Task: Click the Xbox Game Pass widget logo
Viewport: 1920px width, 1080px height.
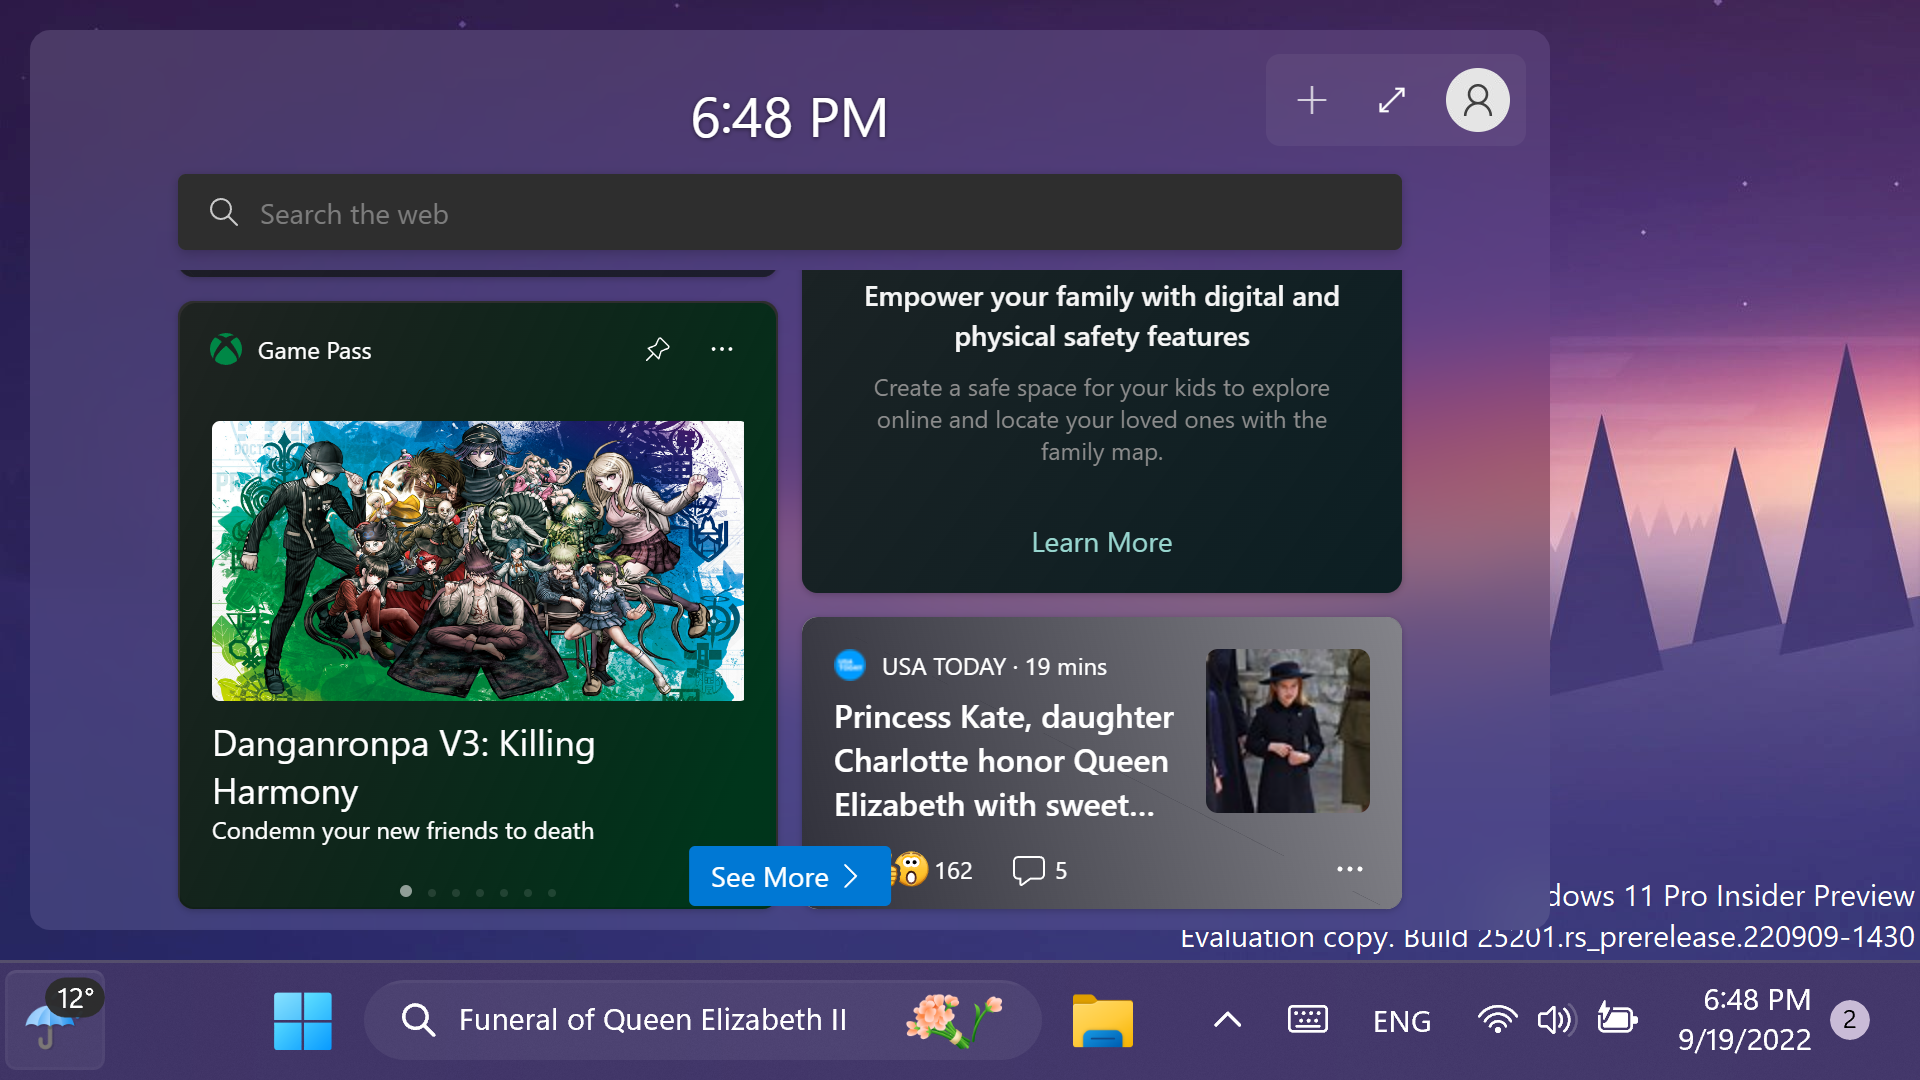Action: (x=226, y=349)
